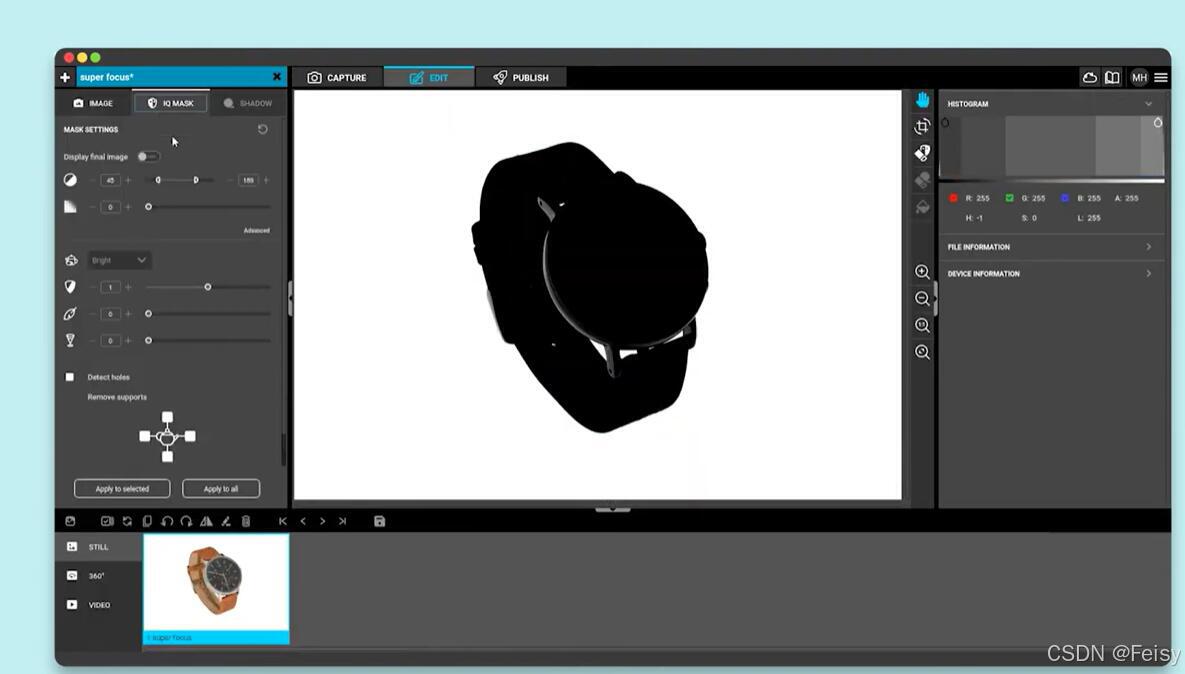Switch to the Publish tab
The image size is (1185, 674).
click(521, 77)
